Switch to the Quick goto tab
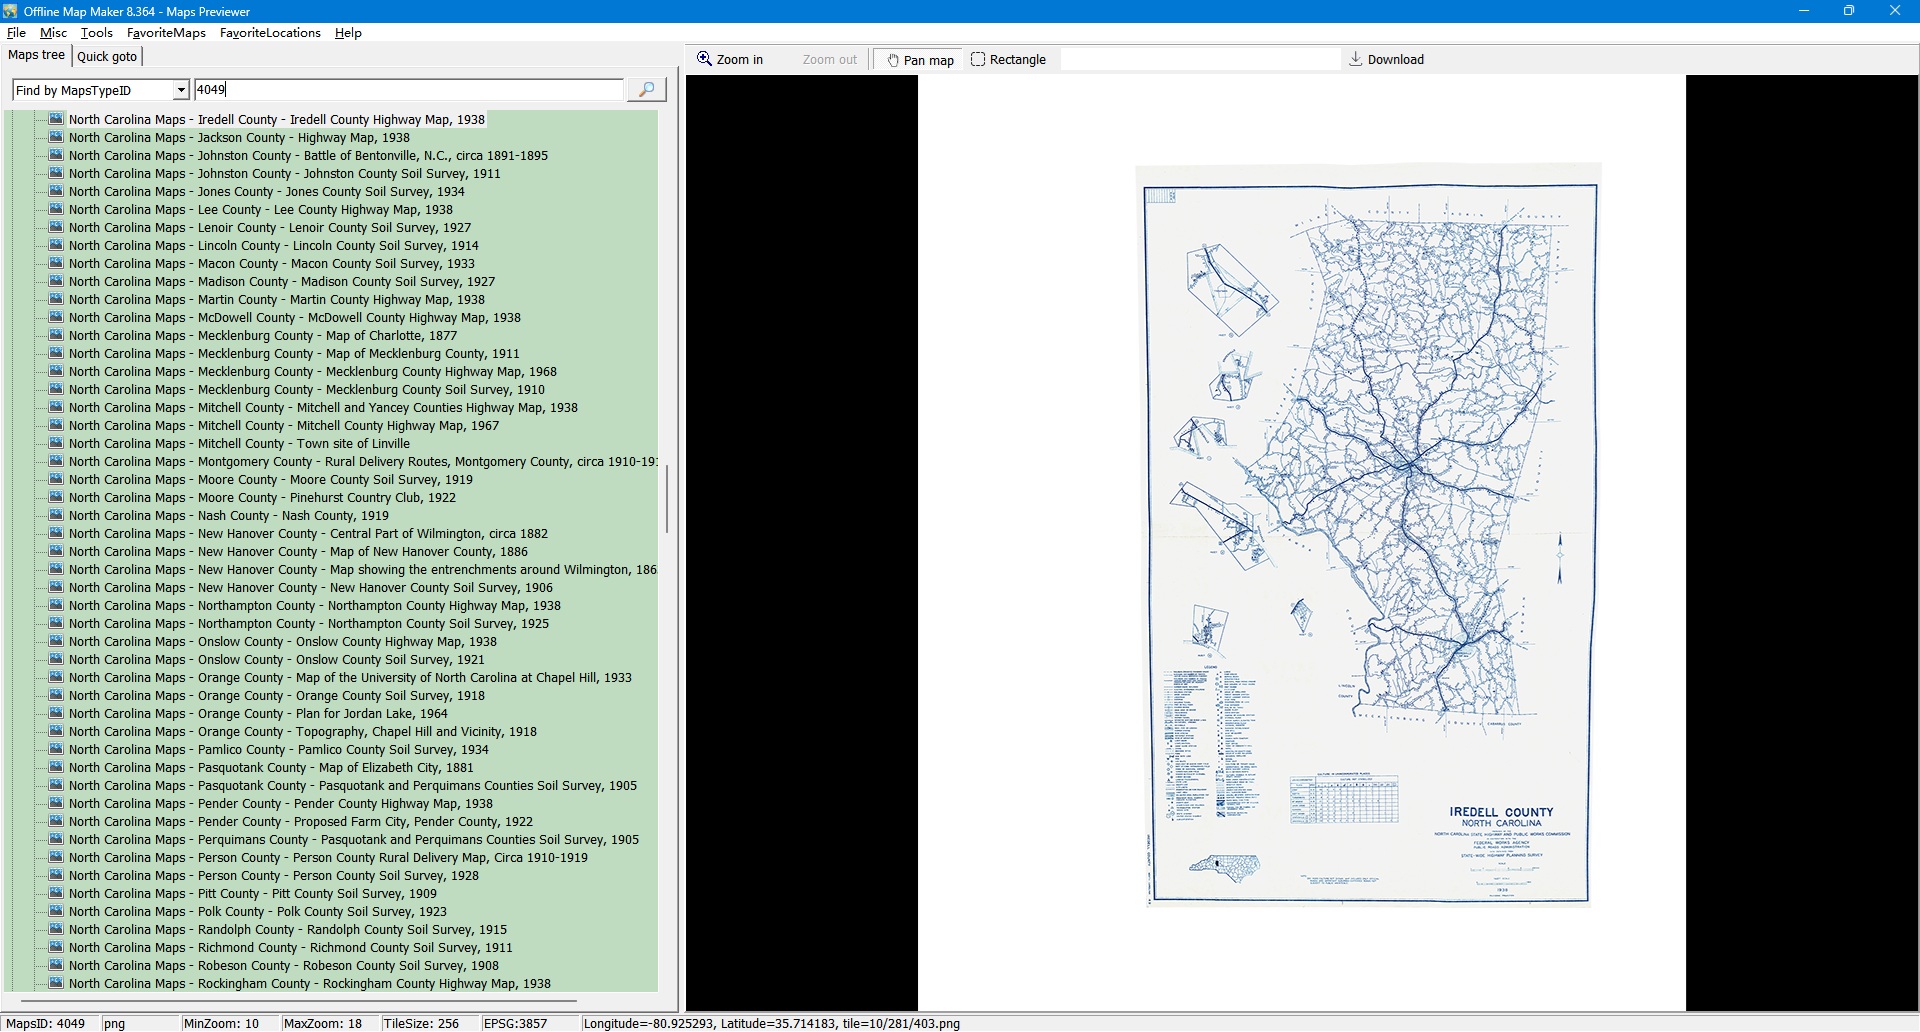Viewport: 1920px width, 1032px height. [107, 57]
